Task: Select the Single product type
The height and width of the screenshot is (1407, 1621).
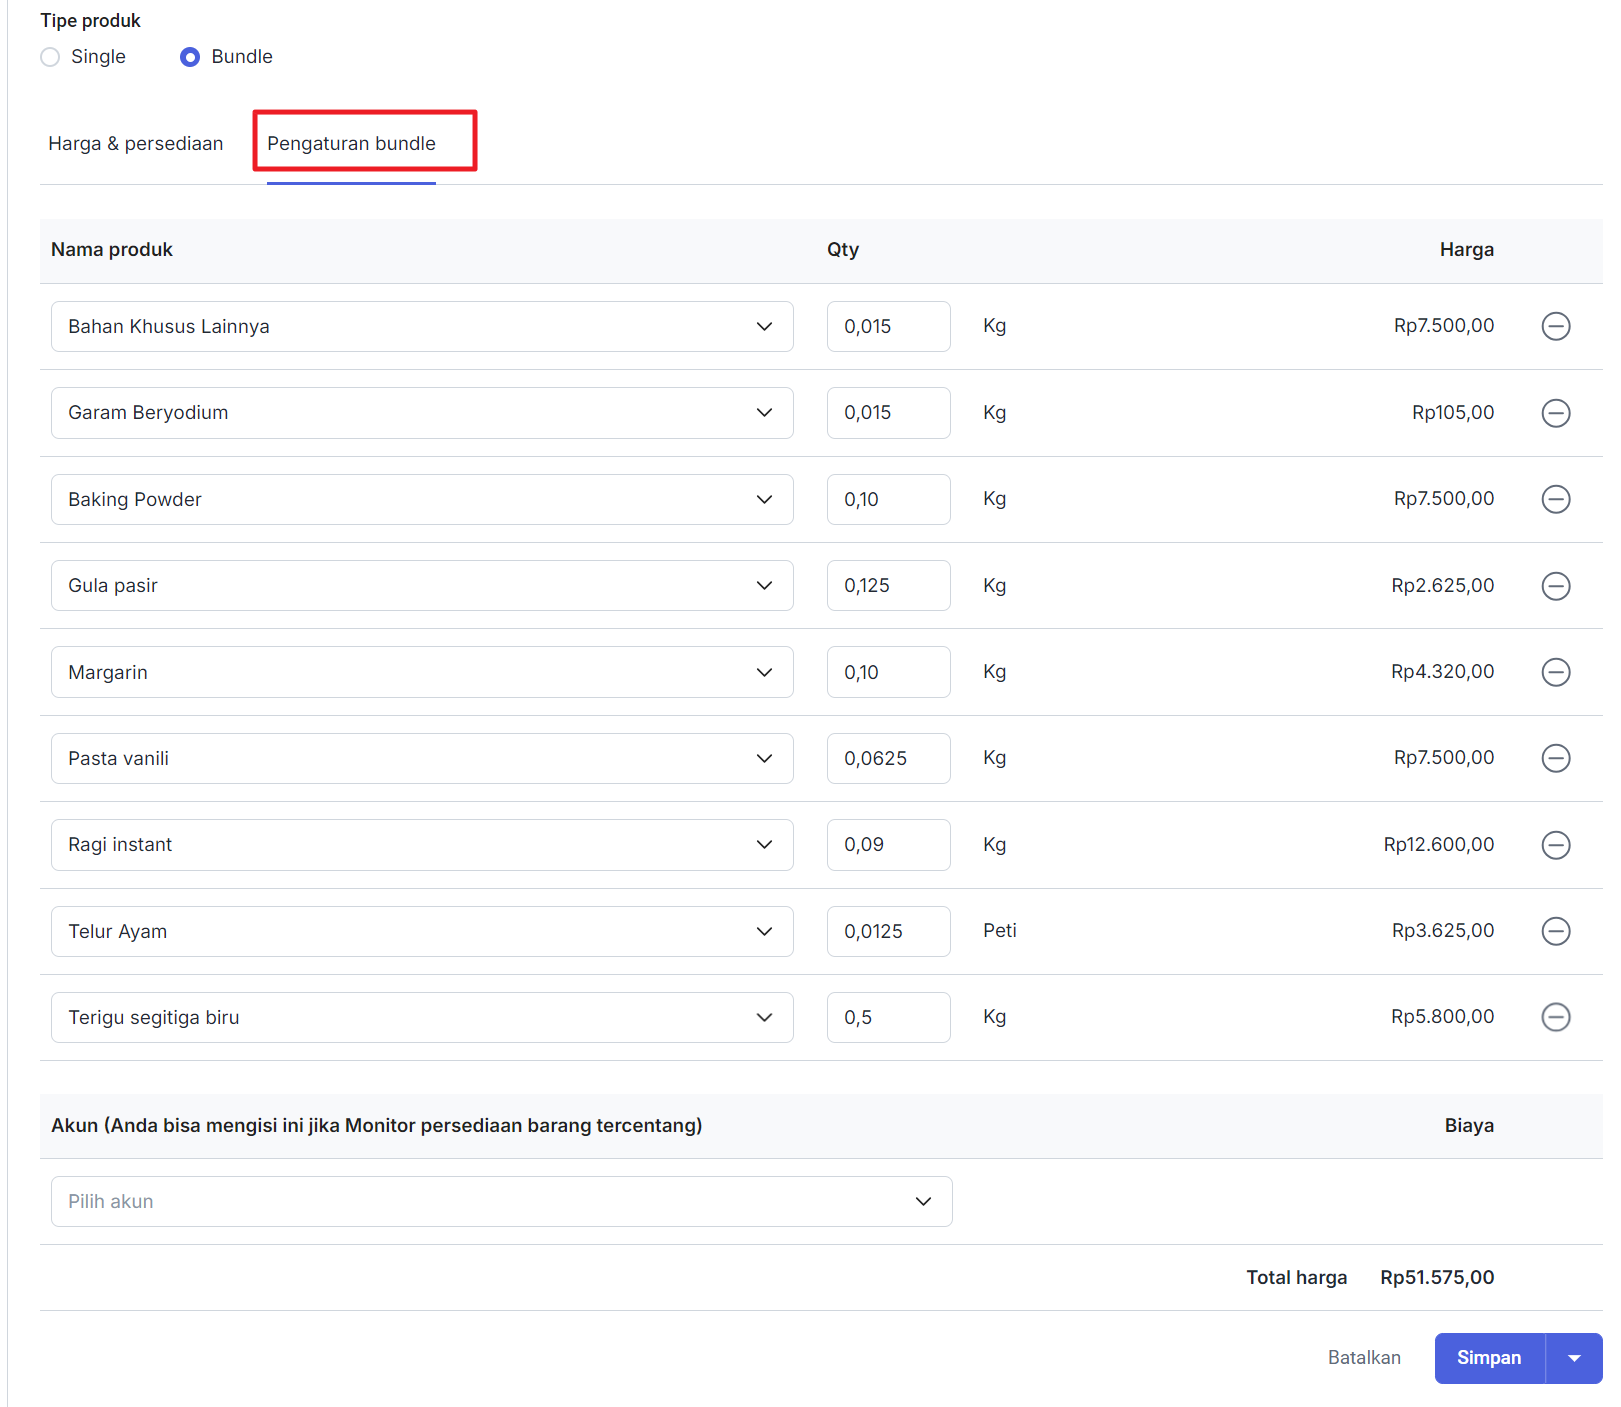Action: (x=50, y=57)
